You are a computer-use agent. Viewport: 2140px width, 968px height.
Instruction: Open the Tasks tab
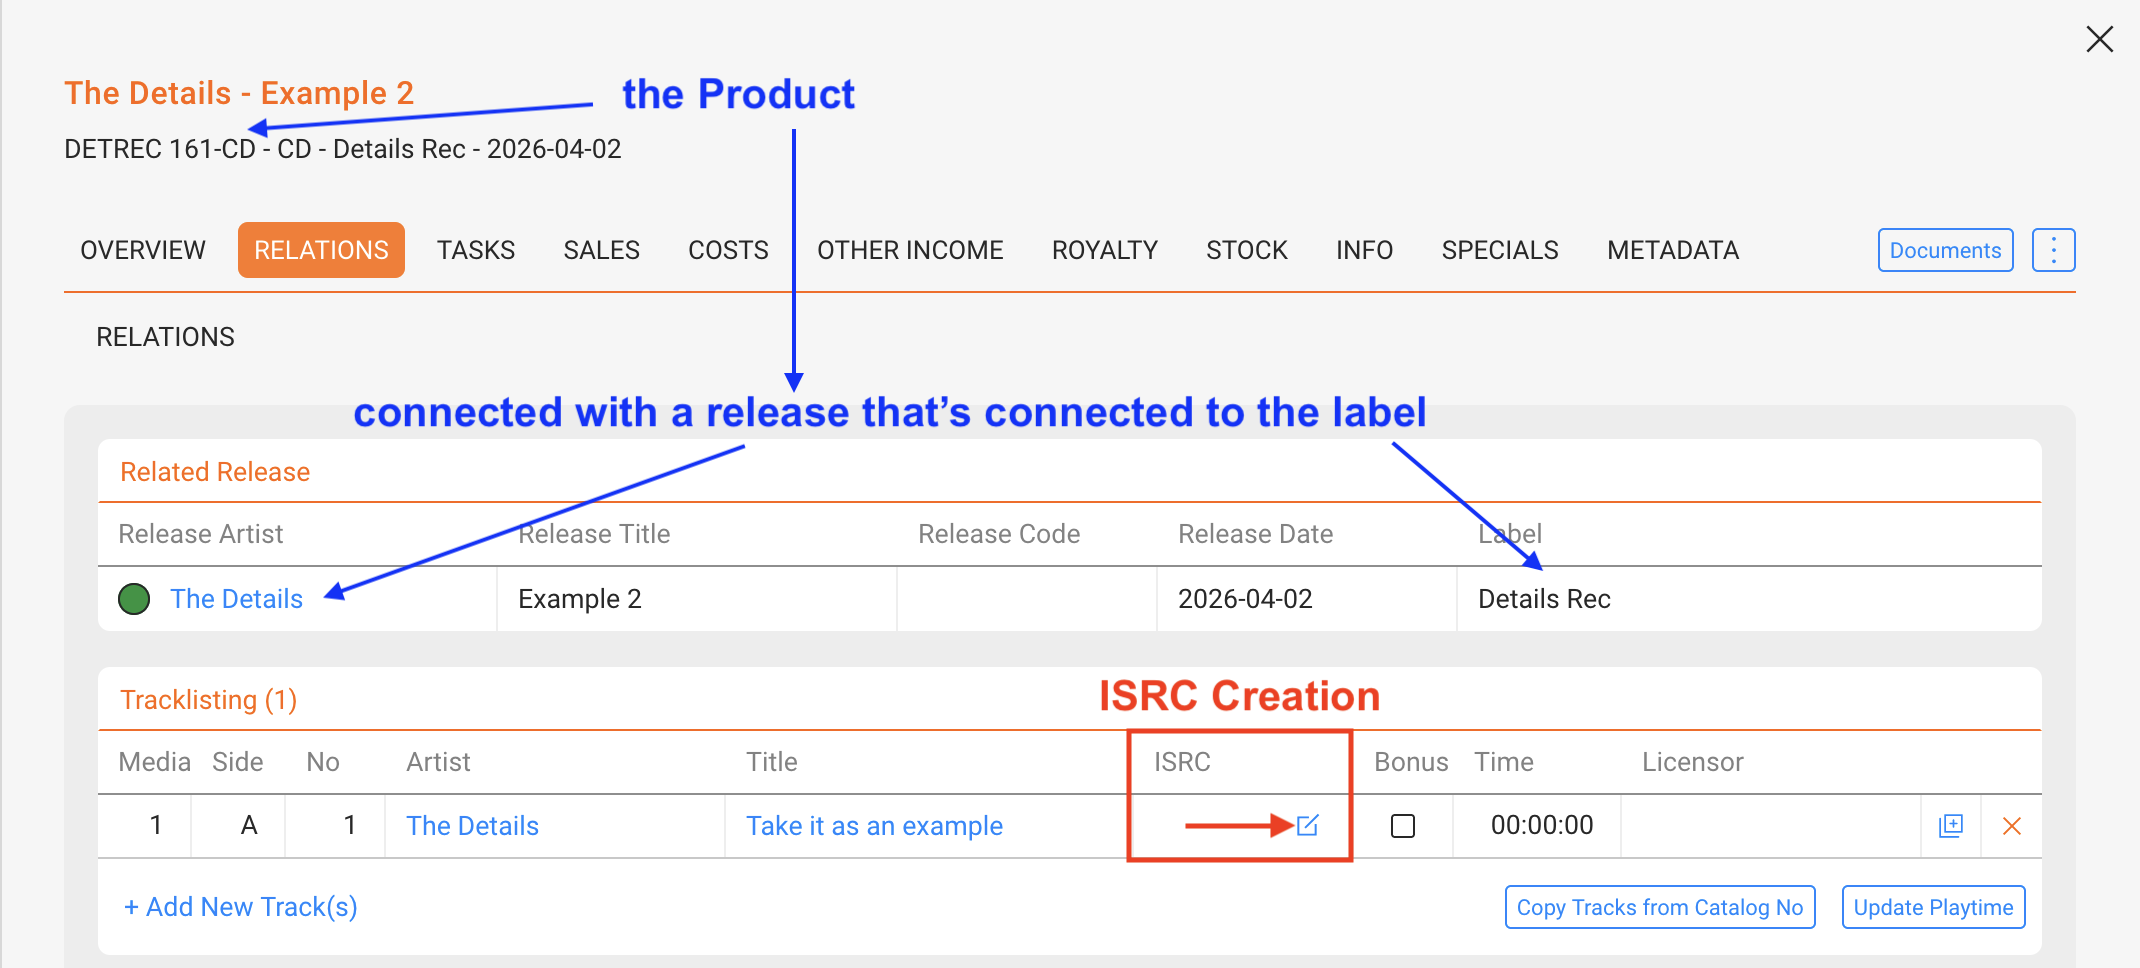coord(476,250)
